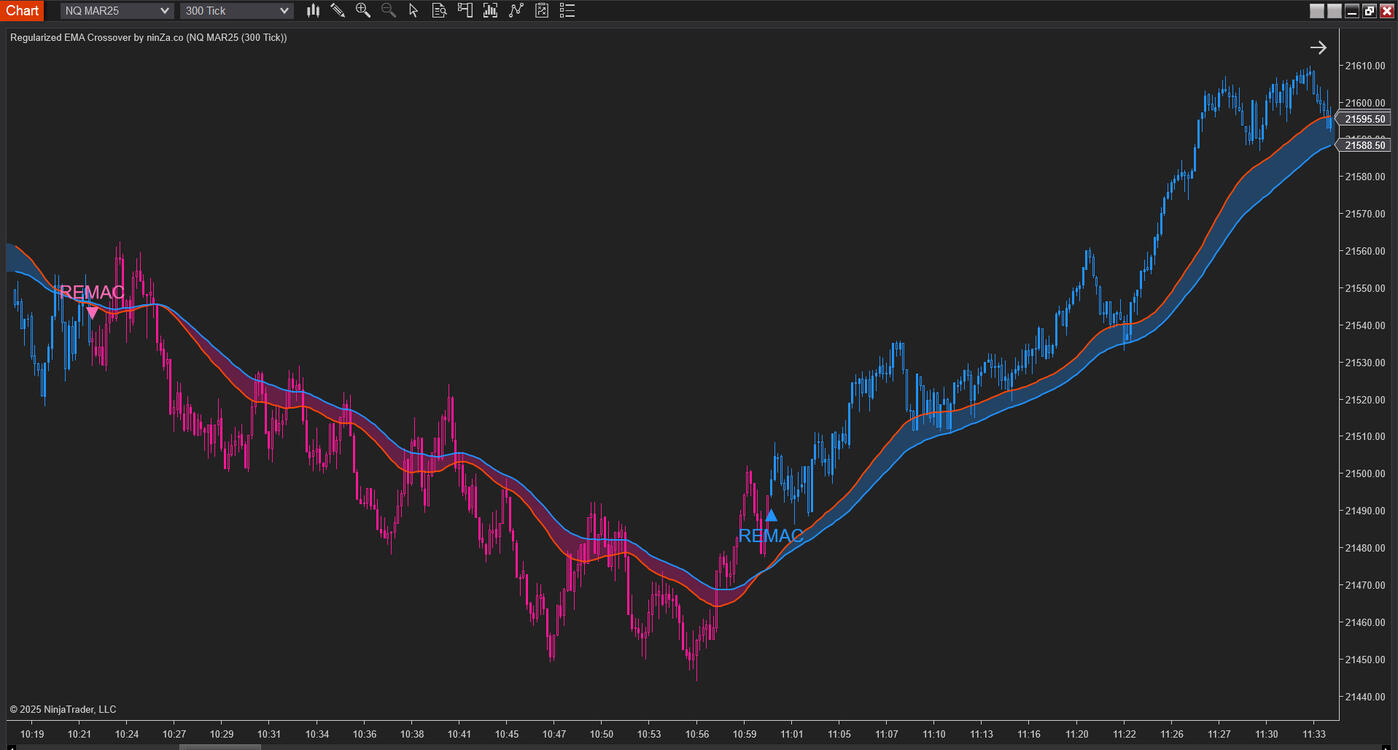This screenshot has height=750, width=1398.
Task: Click the horizontal scrollbar thumb below chart
Action: point(219,746)
